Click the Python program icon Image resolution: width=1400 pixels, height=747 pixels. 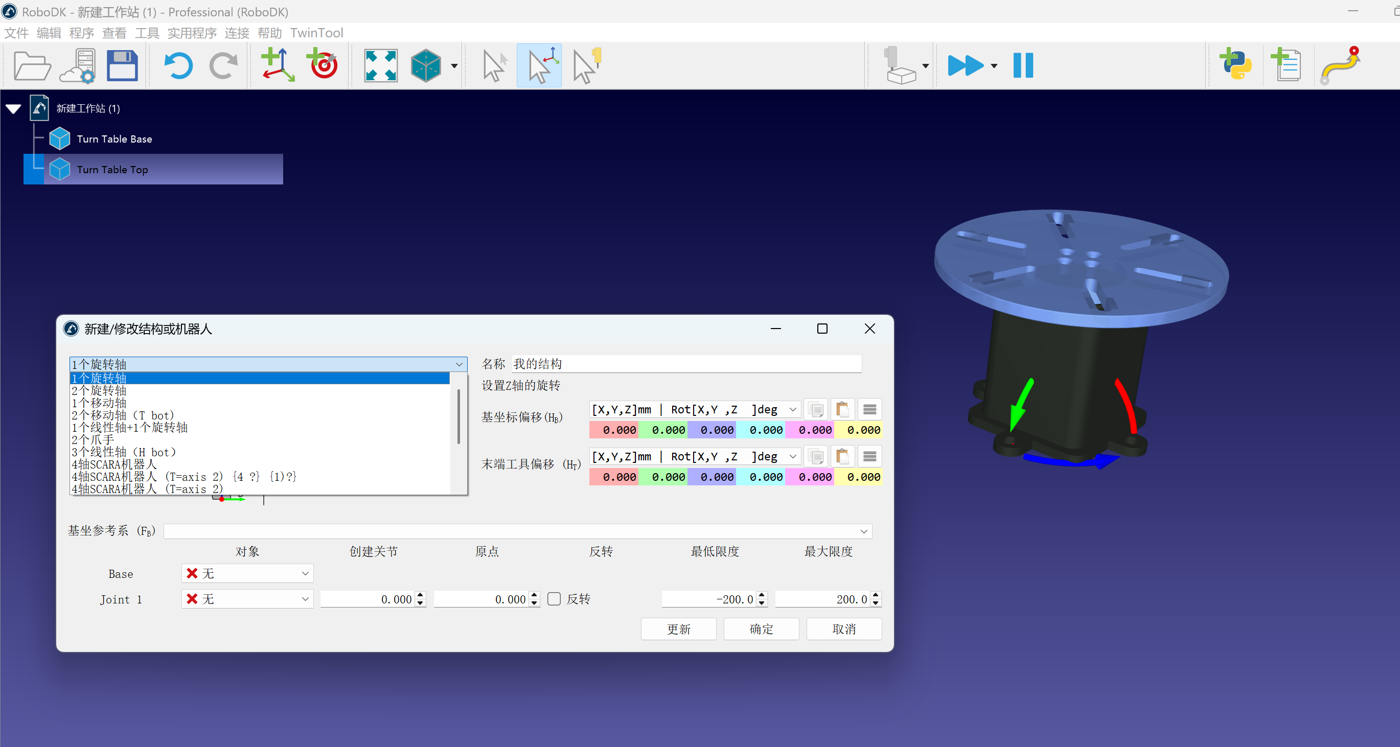1236,66
